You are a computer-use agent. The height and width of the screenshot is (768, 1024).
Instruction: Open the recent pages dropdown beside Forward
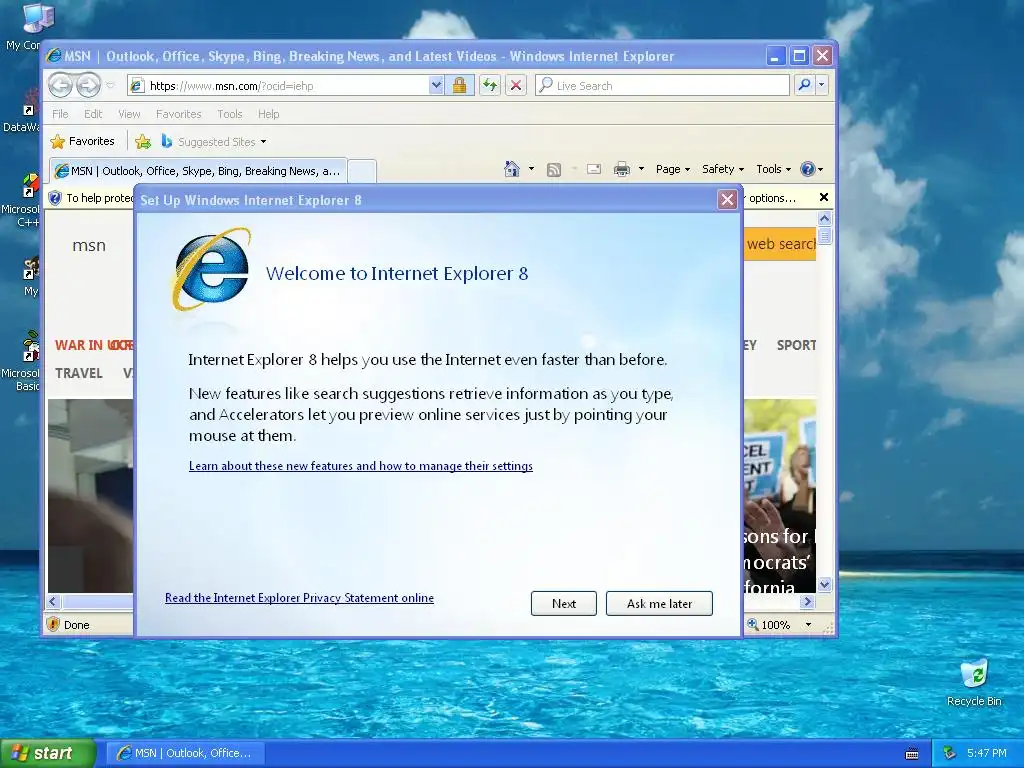pos(110,86)
